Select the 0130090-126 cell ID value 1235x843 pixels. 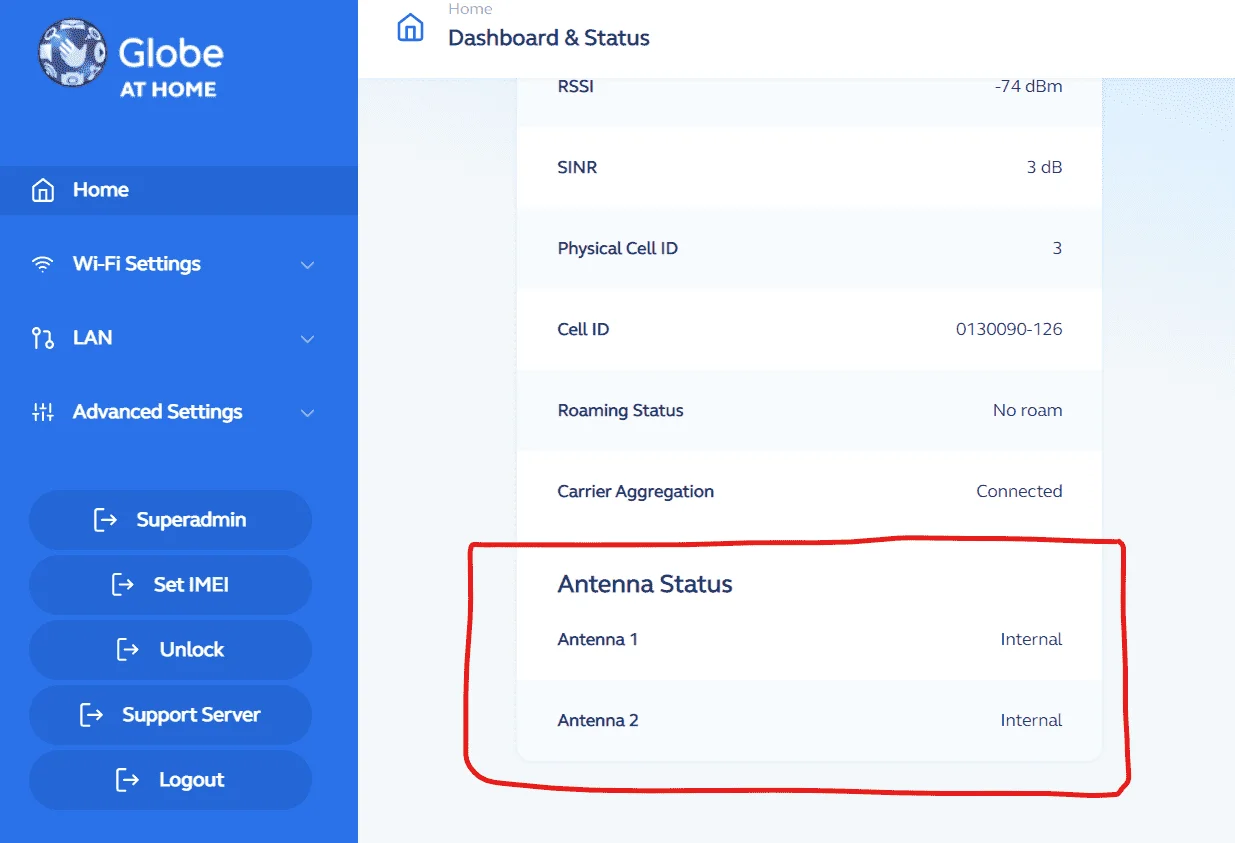(x=1009, y=329)
